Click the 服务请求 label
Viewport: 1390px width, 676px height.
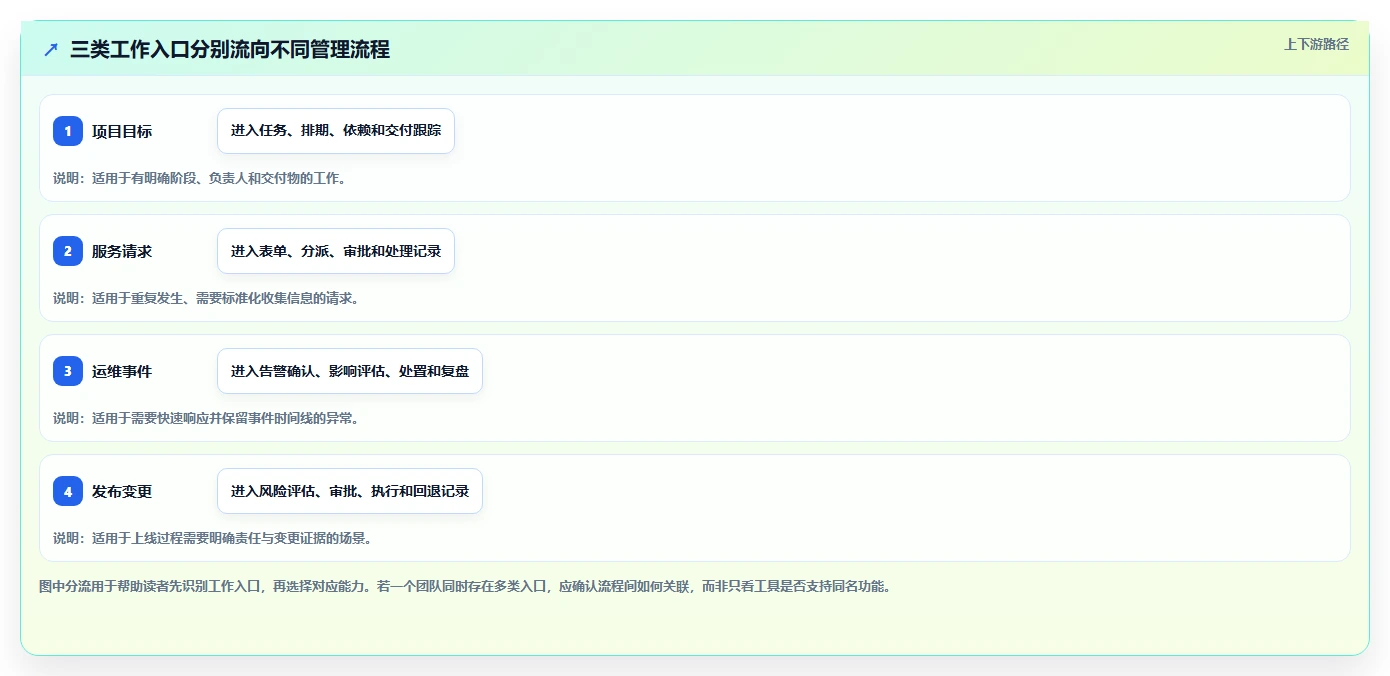[122, 251]
